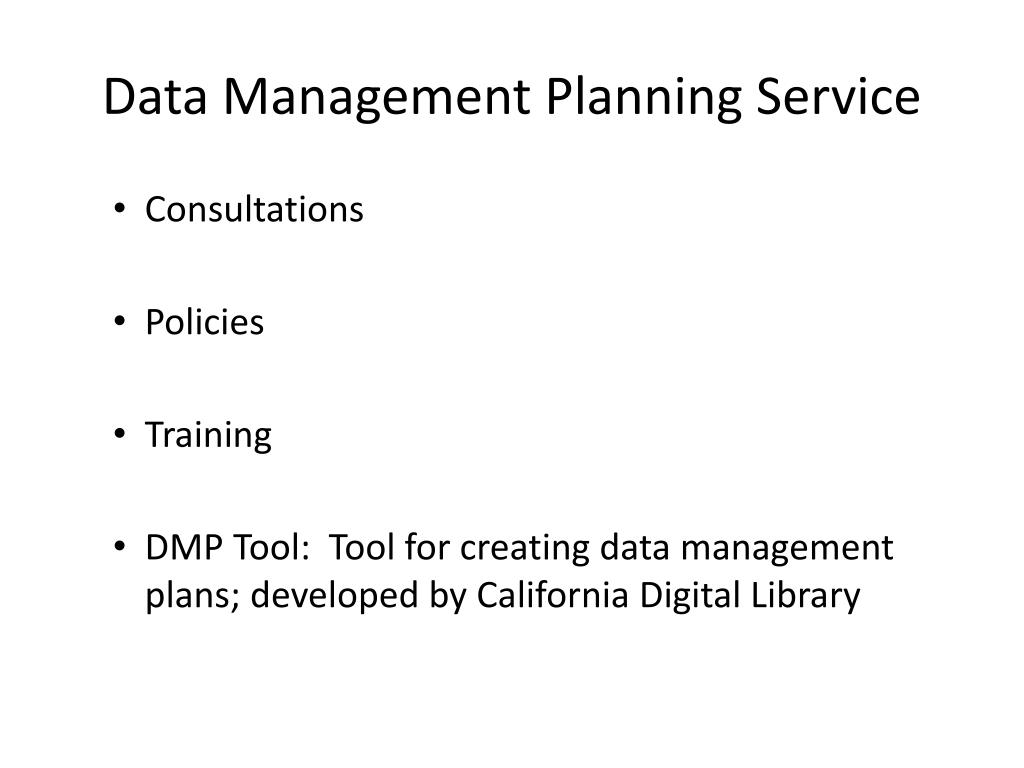
Task: Click the lowercase word "management" in DMP bullet
Action: pos(787,550)
